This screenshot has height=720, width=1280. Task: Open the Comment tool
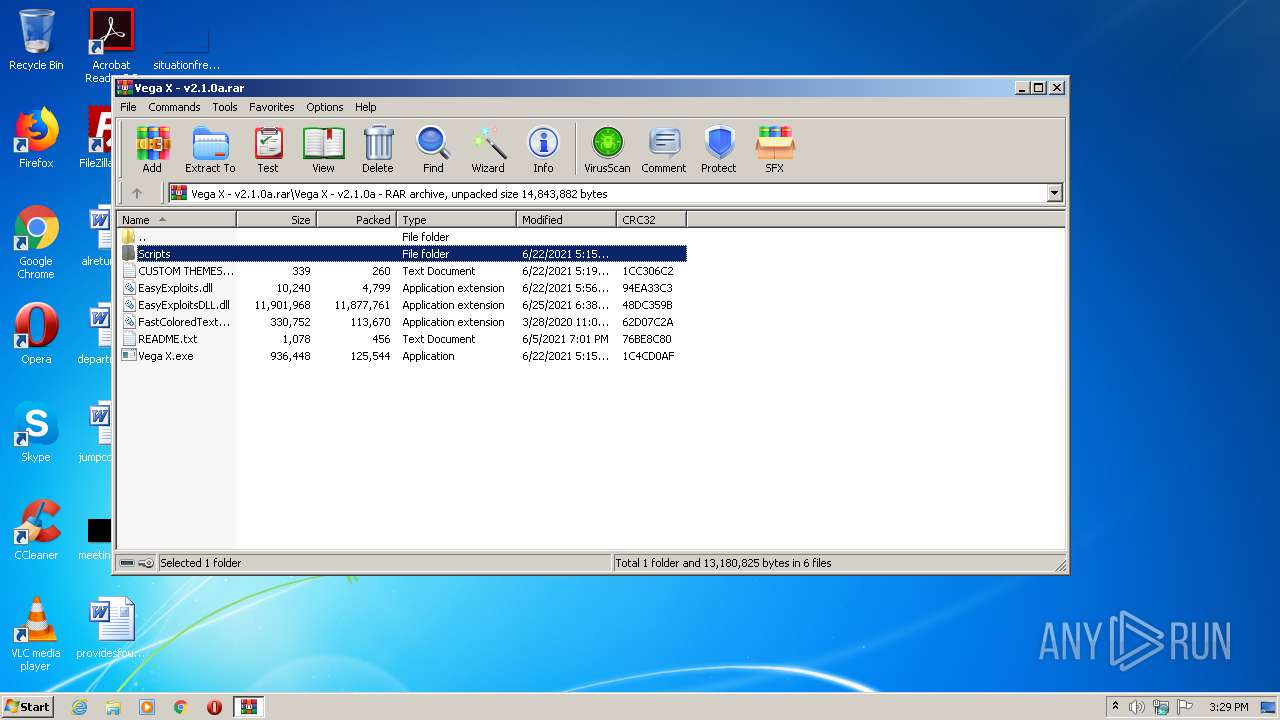664,150
